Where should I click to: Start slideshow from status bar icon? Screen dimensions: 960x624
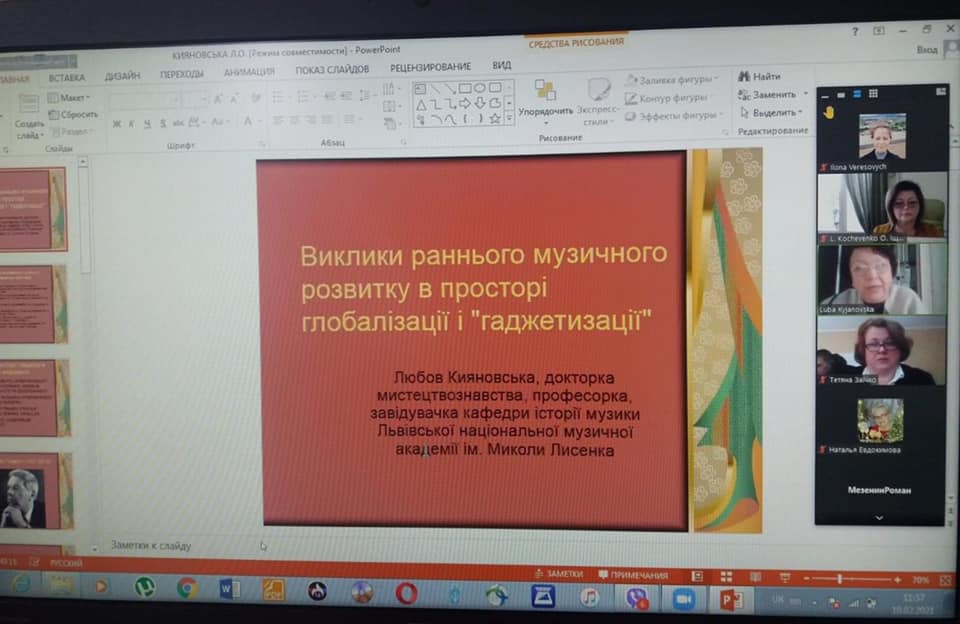[785, 577]
